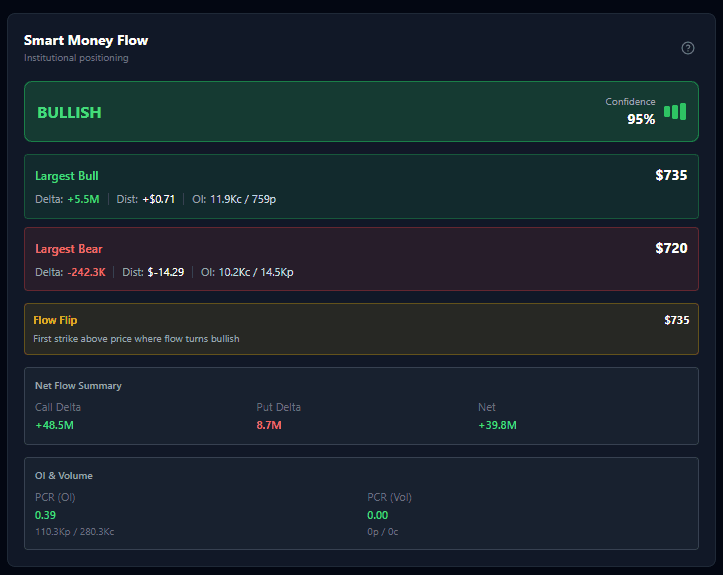Click the 8.7M put delta value

point(269,425)
